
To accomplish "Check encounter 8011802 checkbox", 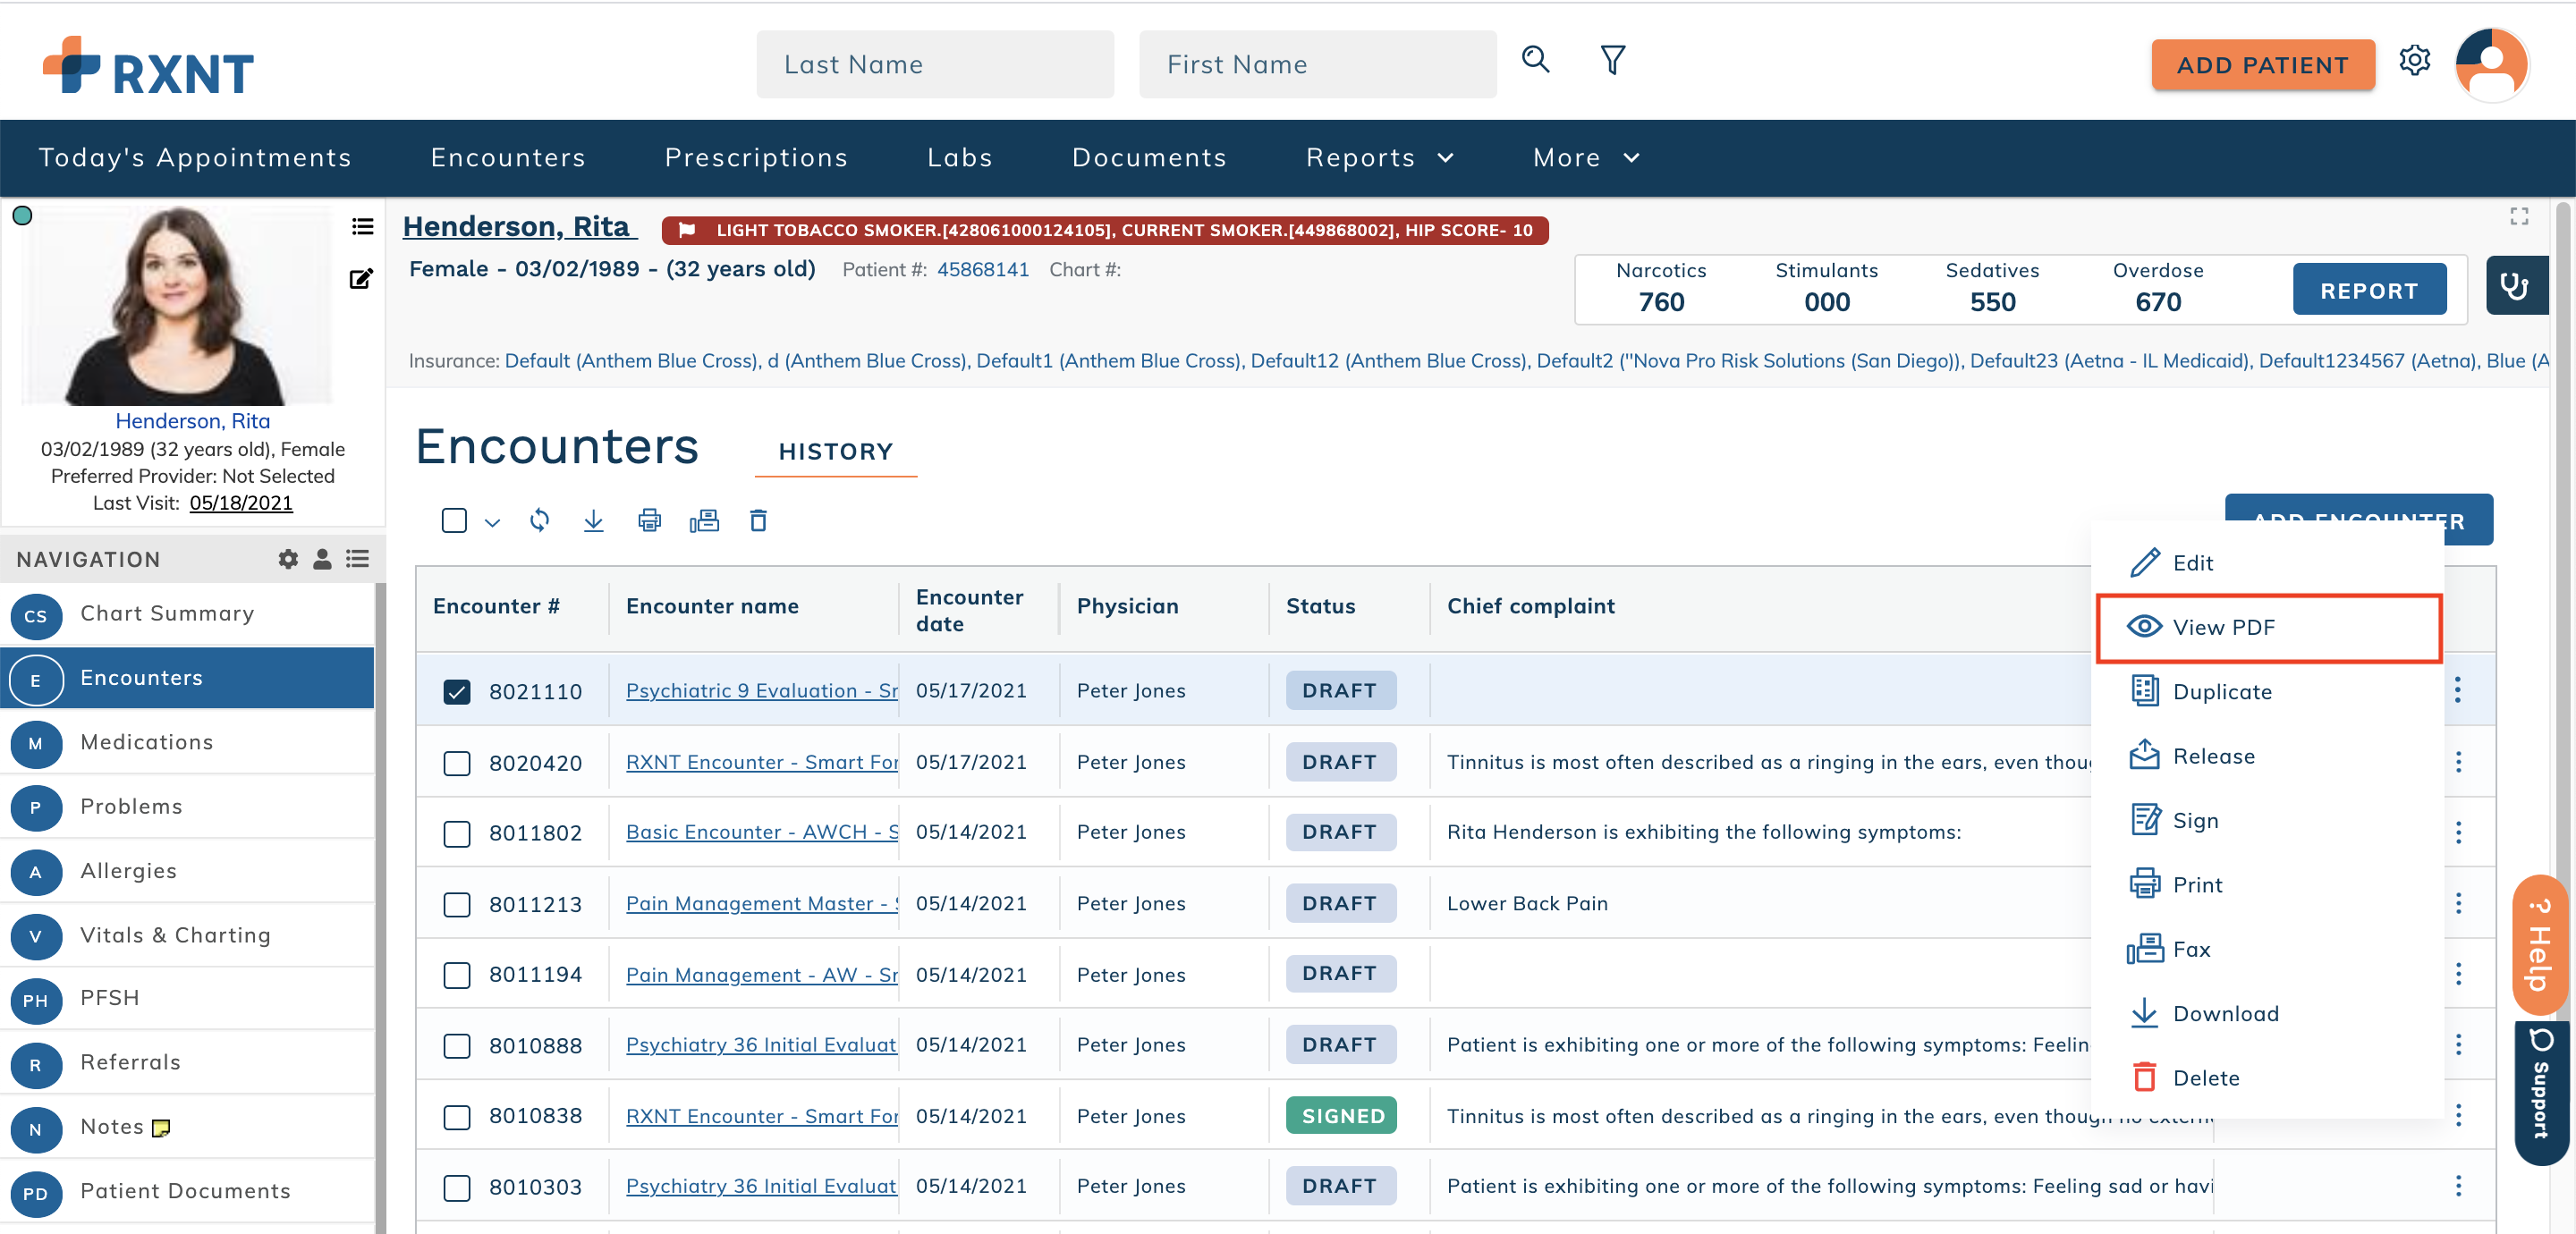I will click(457, 833).
